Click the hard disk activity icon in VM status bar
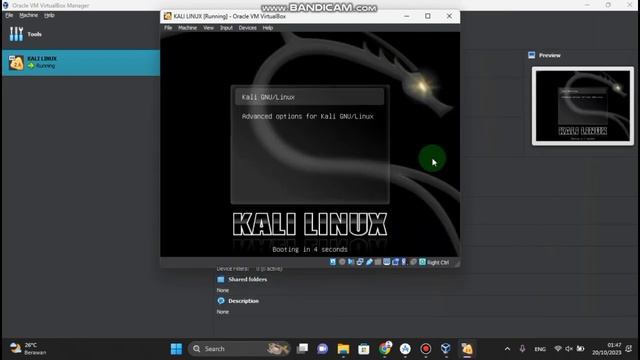 [333, 262]
